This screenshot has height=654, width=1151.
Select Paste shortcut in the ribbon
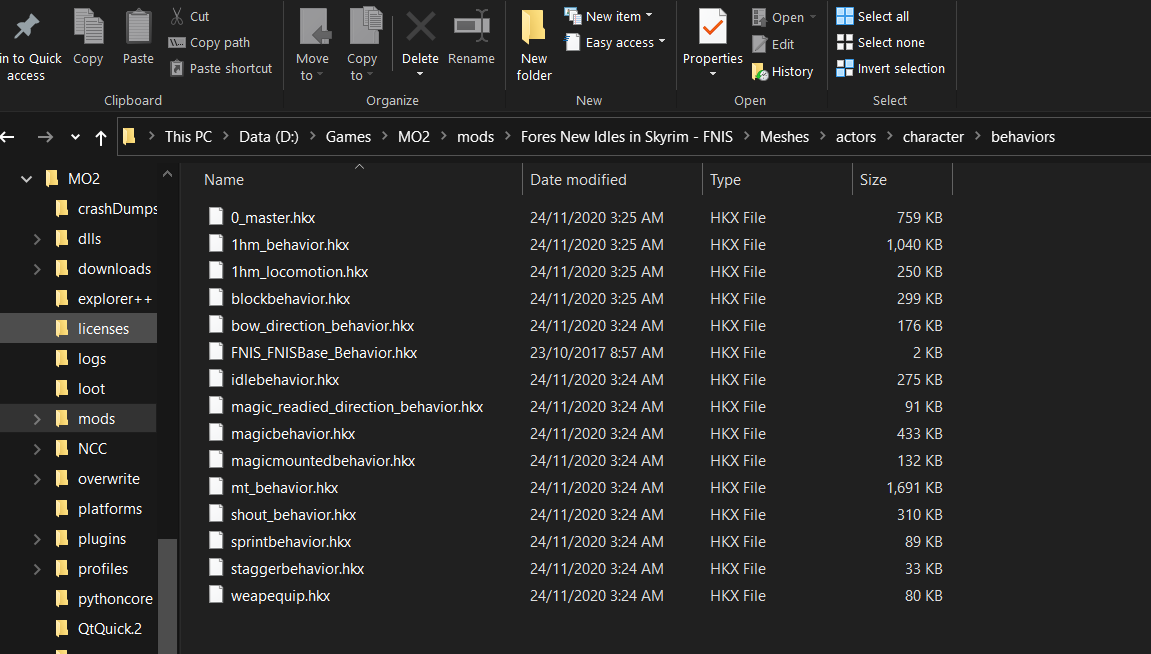click(221, 68)
